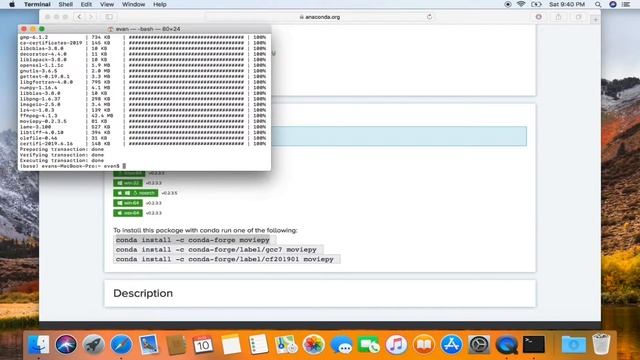Open Wi-Fi status in menu bar
Image resolution: width=640 pixels, height=360 pixels.
[521, 4]
